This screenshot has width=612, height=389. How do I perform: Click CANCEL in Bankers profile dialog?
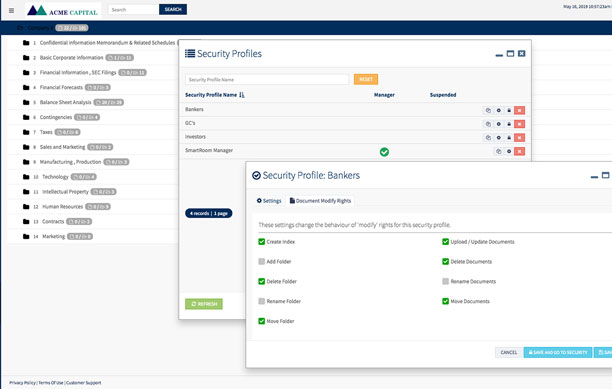tap(509, 352)
